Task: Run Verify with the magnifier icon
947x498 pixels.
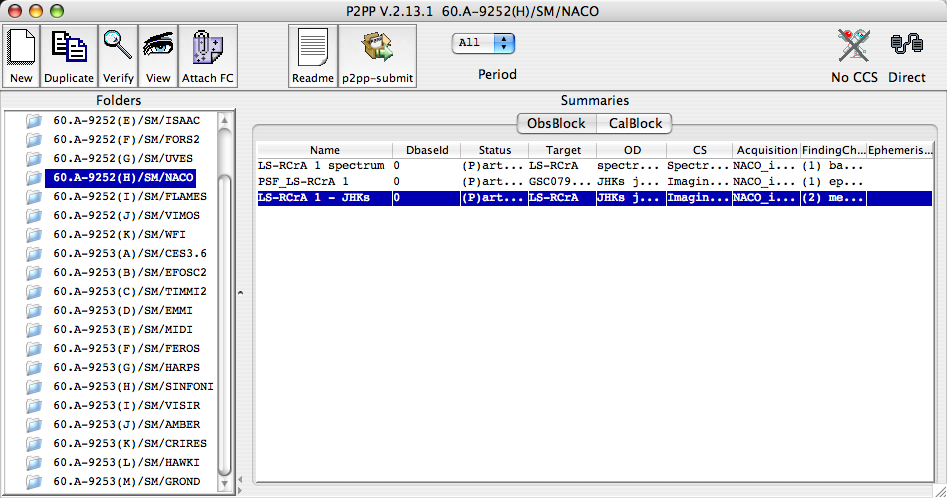Action: coord(118,46)
